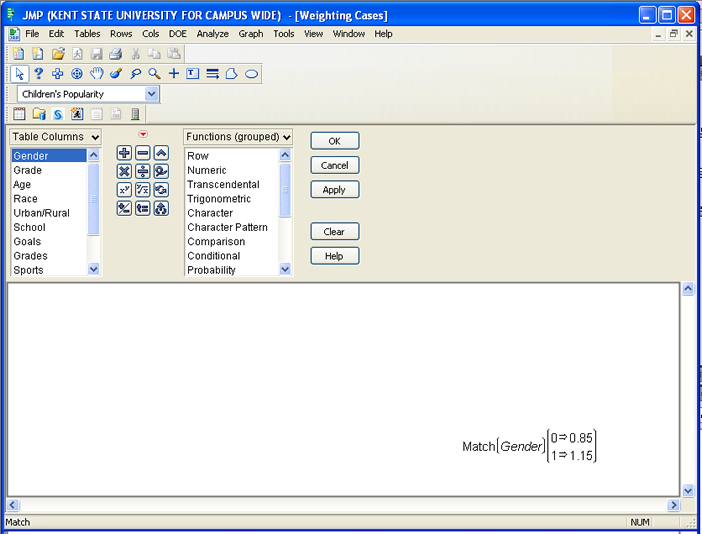The height and width of the screenshot is (534, 702).
Task: Open the Cols menu
Action: (150, 34)
